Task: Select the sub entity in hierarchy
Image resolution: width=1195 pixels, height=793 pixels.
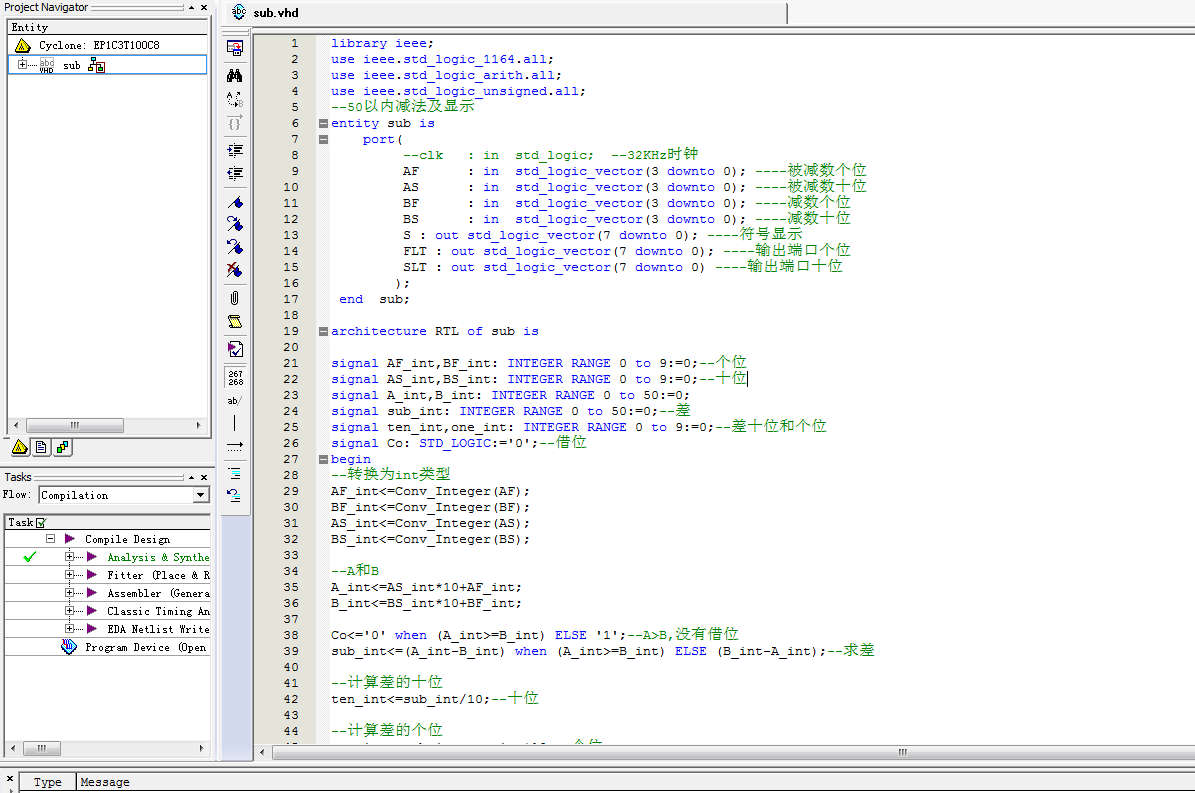Action: (x=72, y=66)
